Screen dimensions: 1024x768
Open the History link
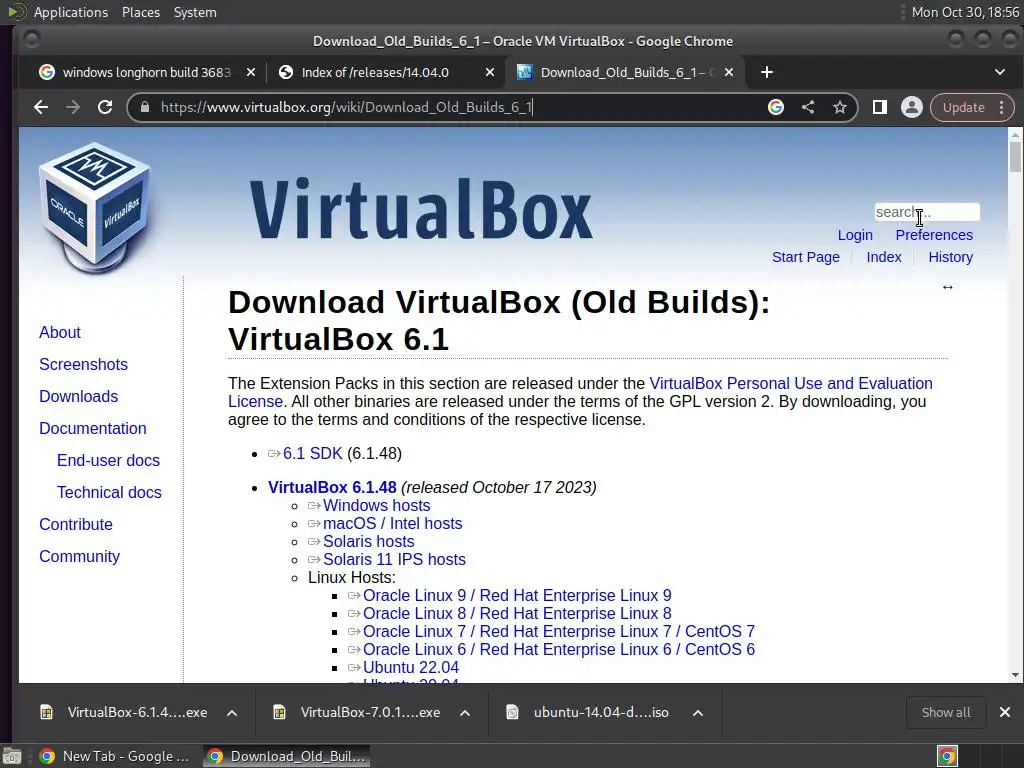[x=950, y=257]
